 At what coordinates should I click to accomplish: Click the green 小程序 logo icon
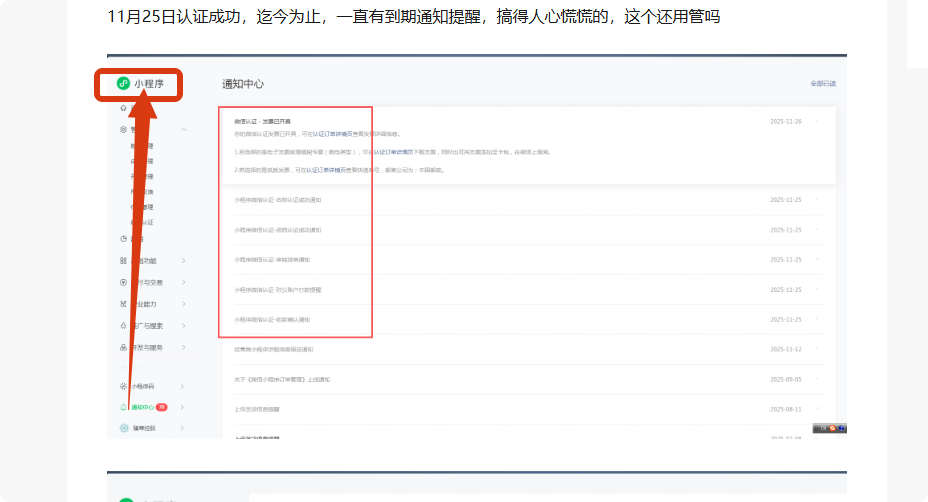(x=123, y=83)
